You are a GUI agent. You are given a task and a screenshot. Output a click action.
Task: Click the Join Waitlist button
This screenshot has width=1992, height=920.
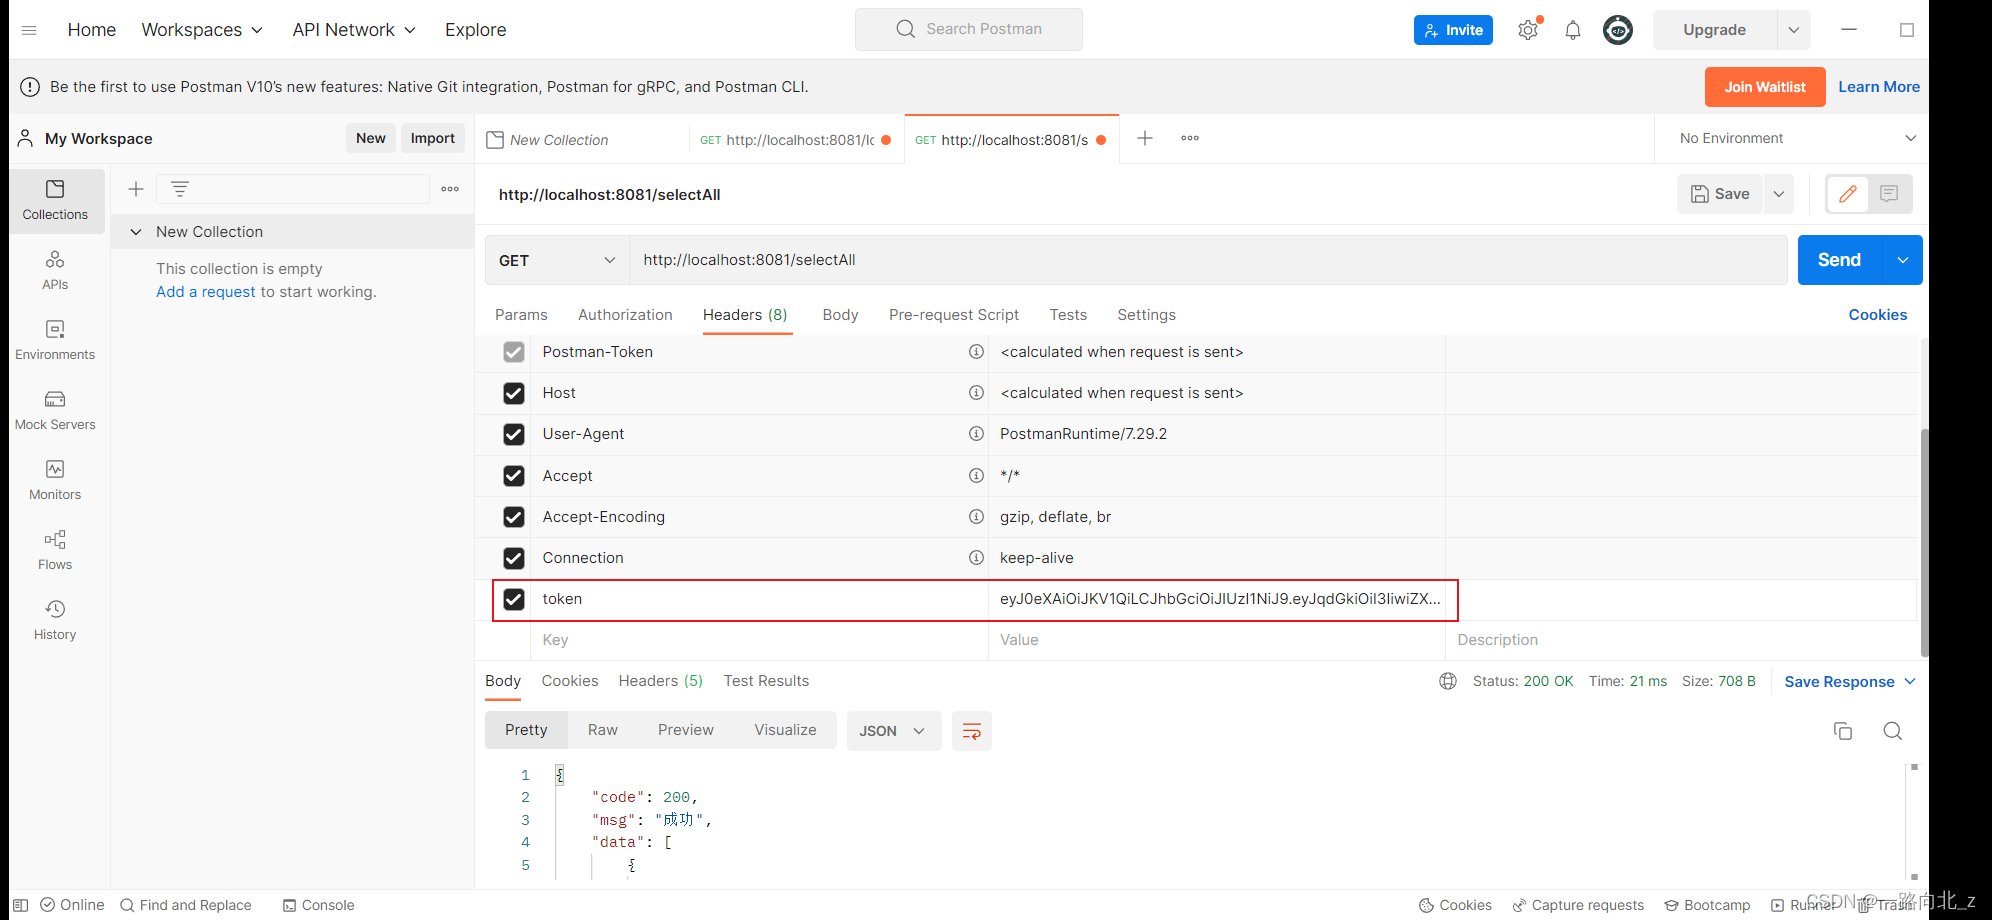pyautogui.click(x=1765, y=87)
